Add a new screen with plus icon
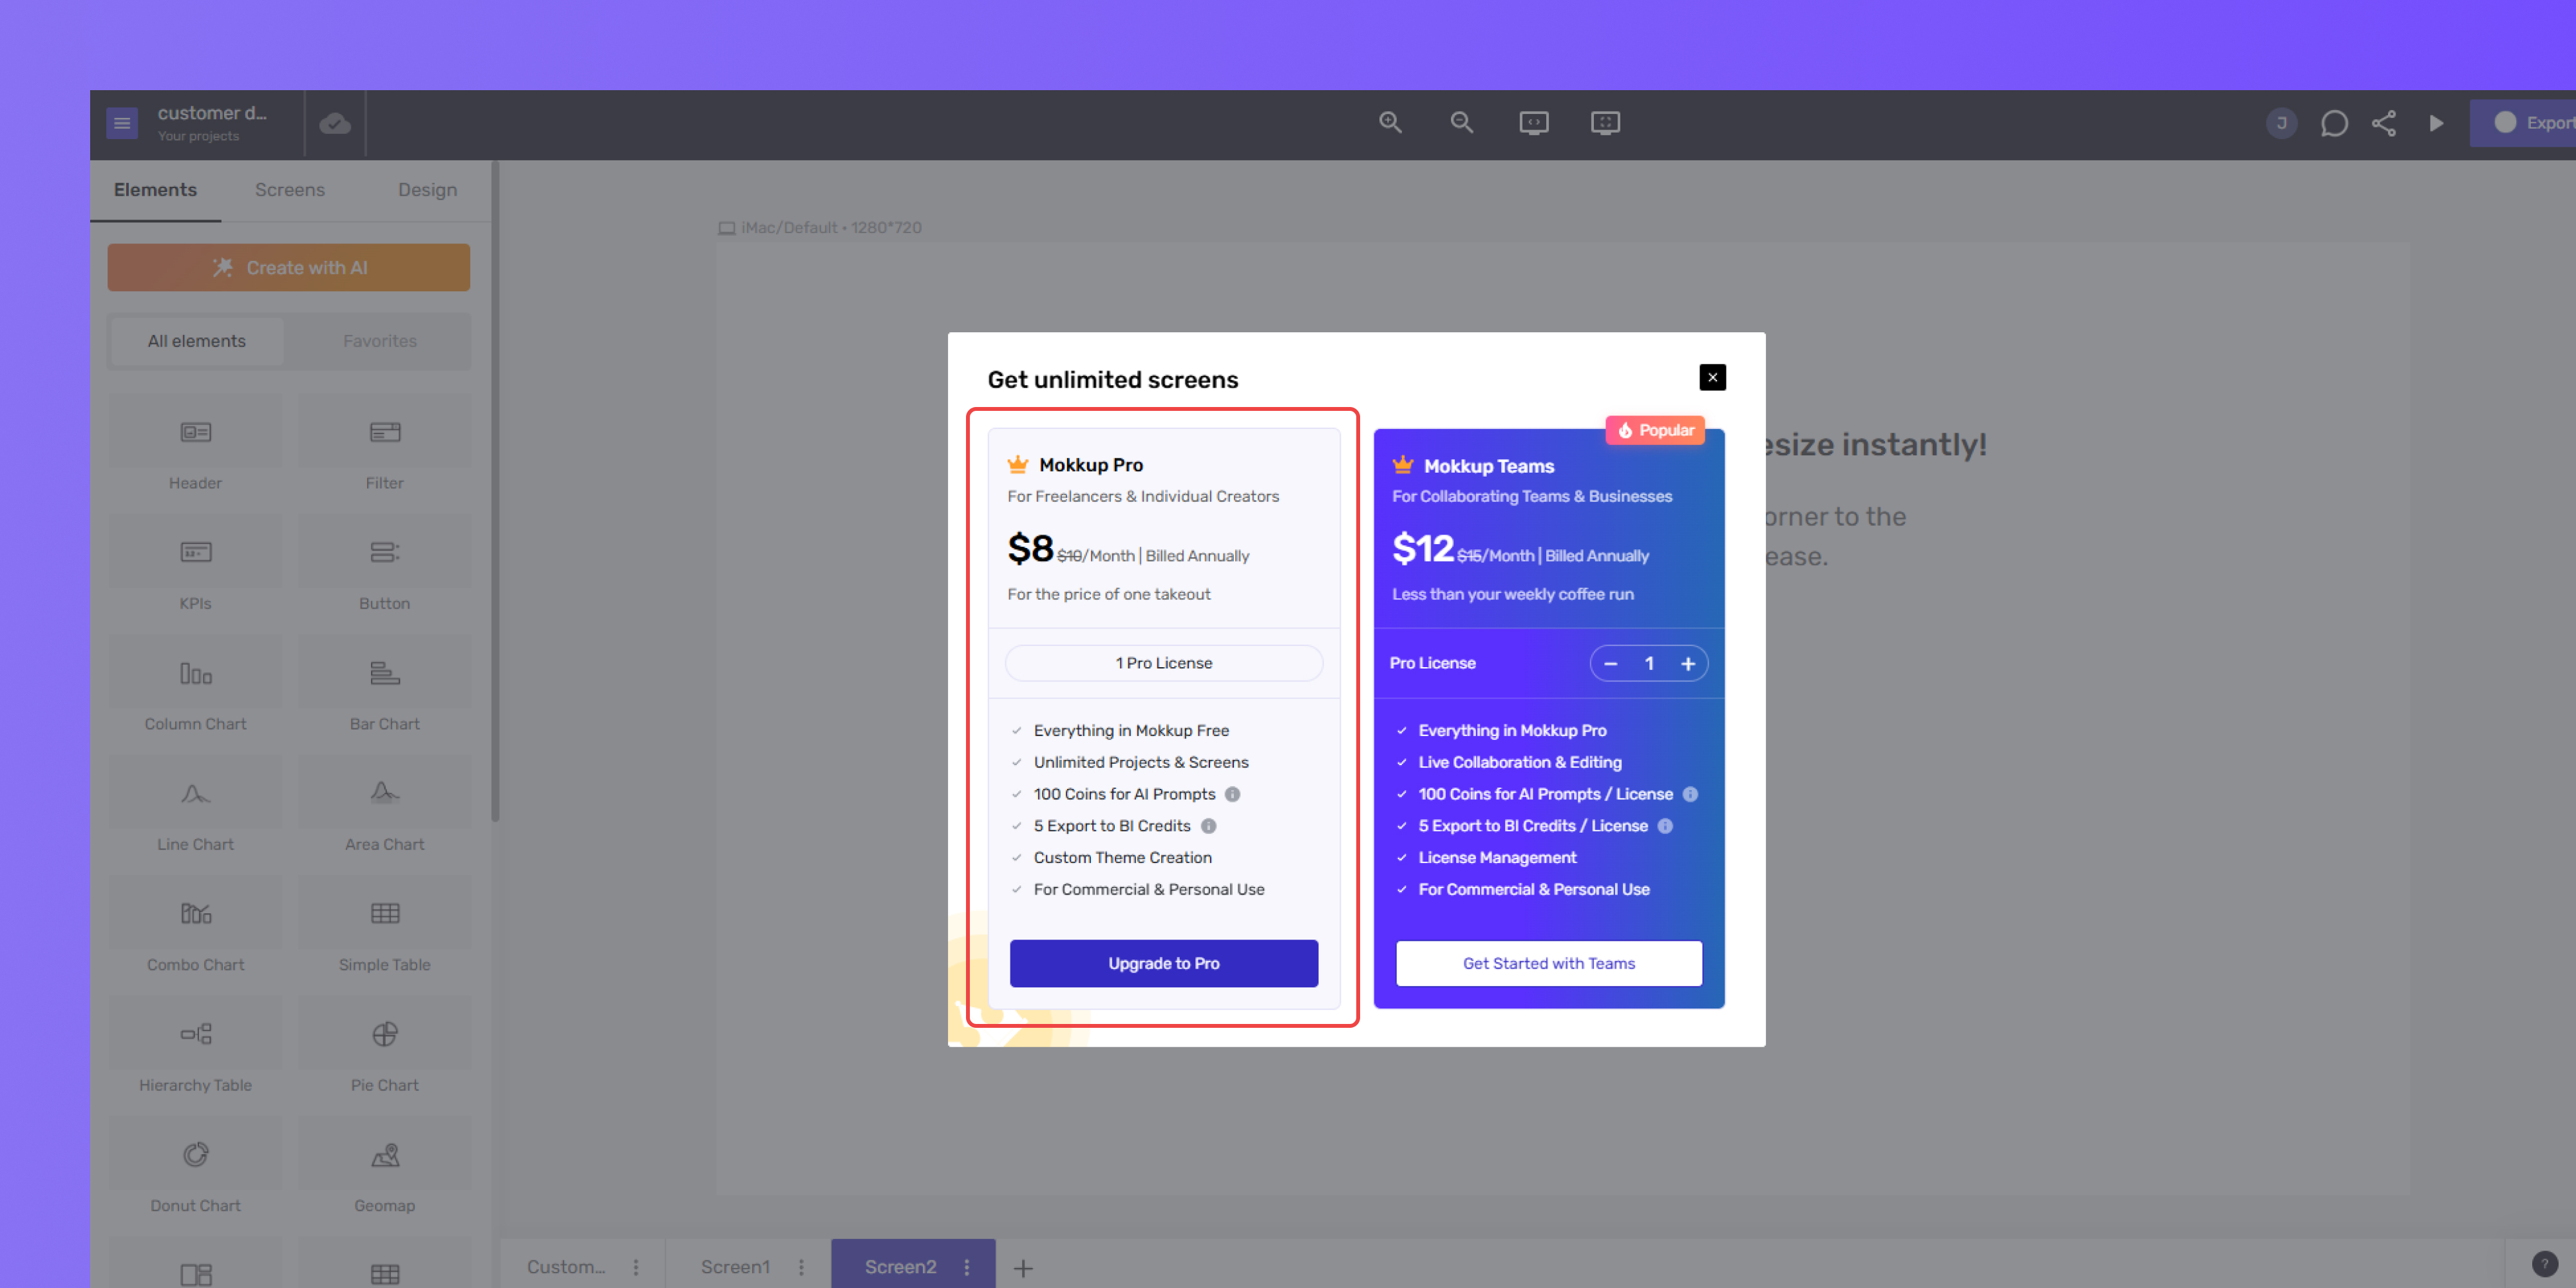This screenshot has width=2576, height=1288. (x=1023, y=1268)
